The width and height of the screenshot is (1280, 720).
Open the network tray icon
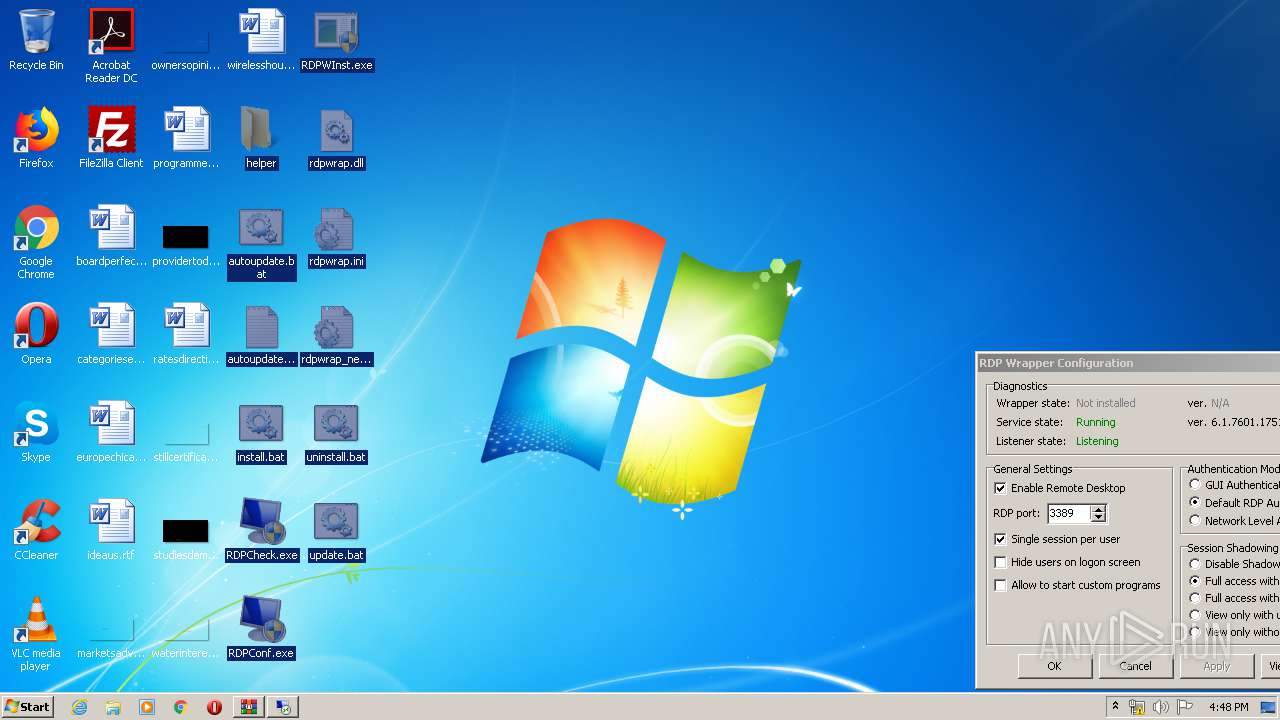1137,707
